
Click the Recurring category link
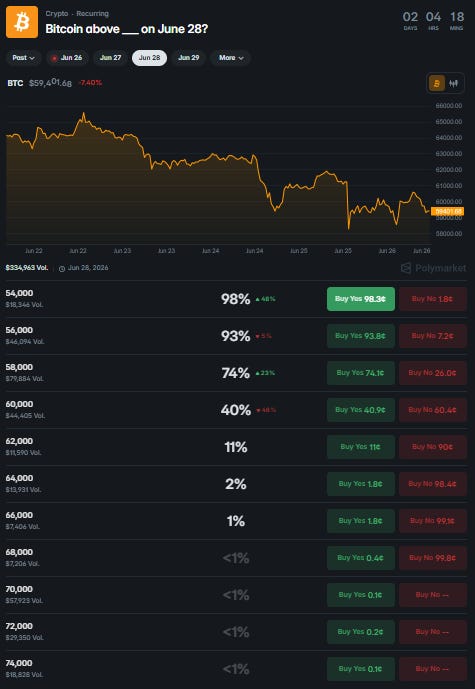point(92,14)
